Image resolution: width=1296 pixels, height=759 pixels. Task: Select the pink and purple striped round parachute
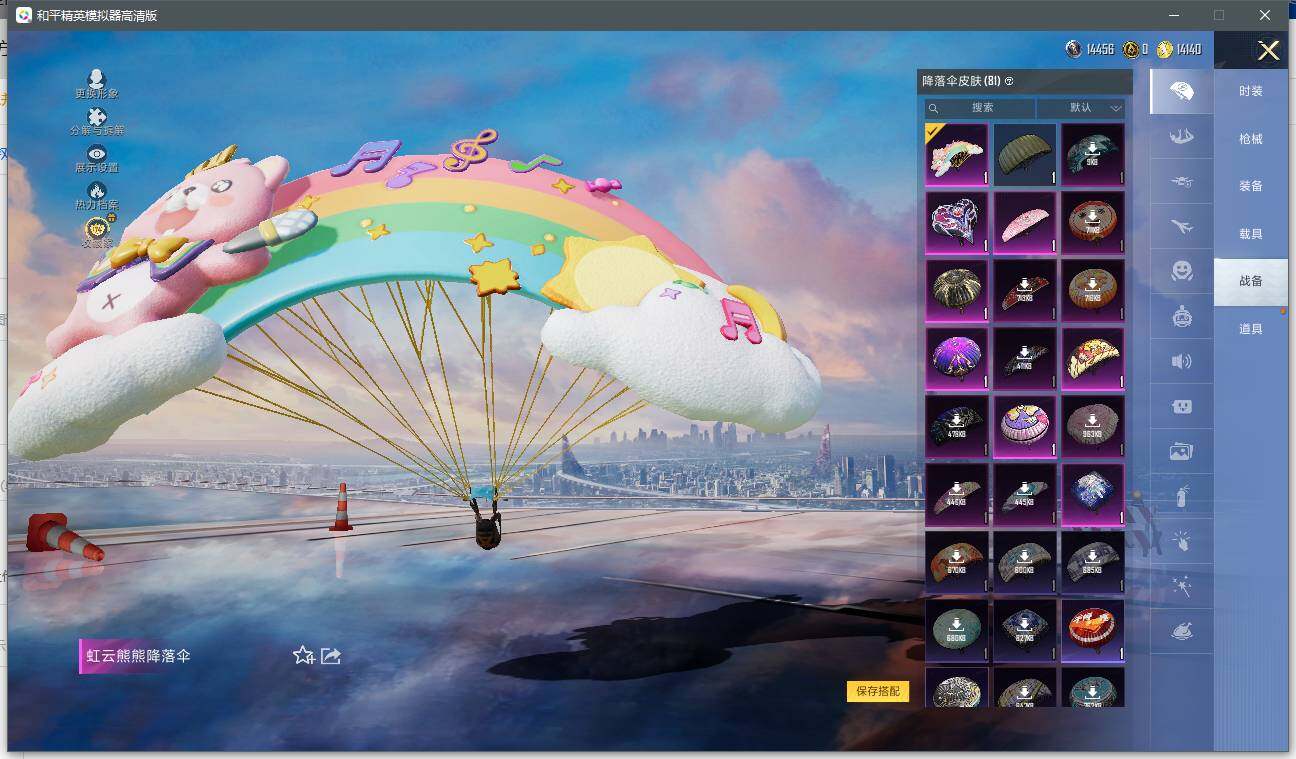(x=1025, y=426)
